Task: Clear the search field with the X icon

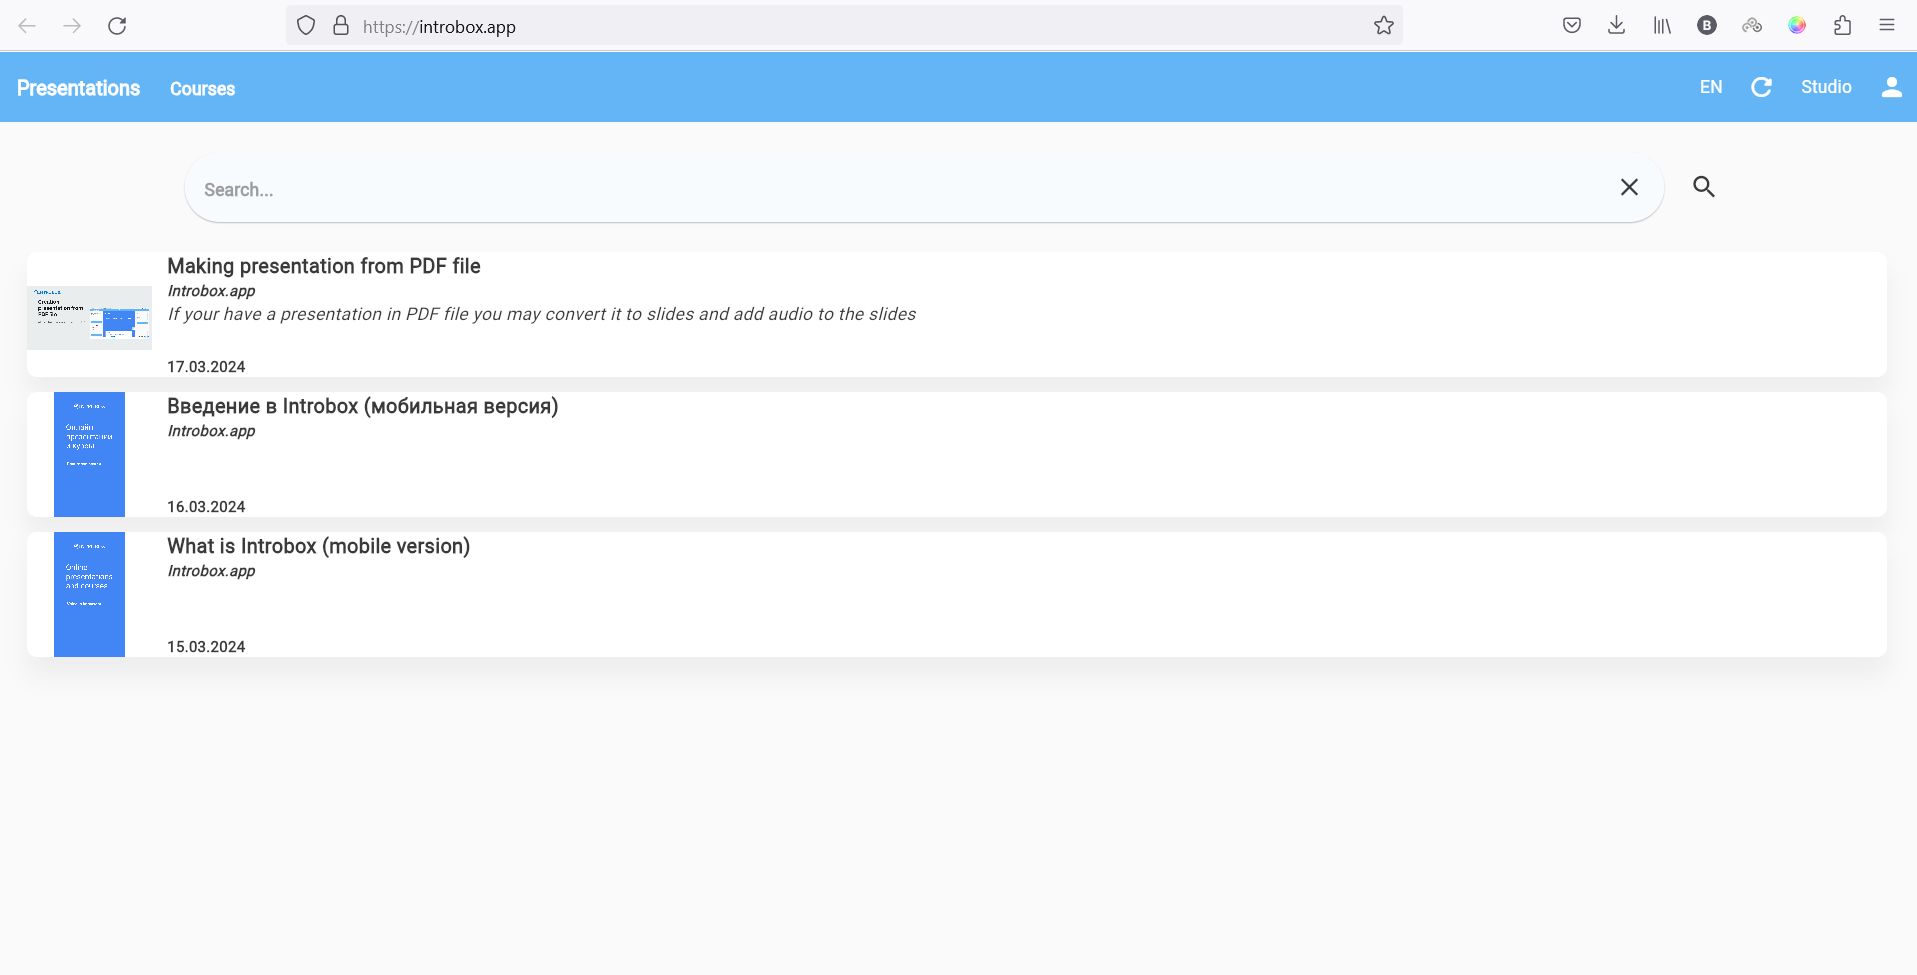Action: pyautogui.click(x=1629, y=187)
